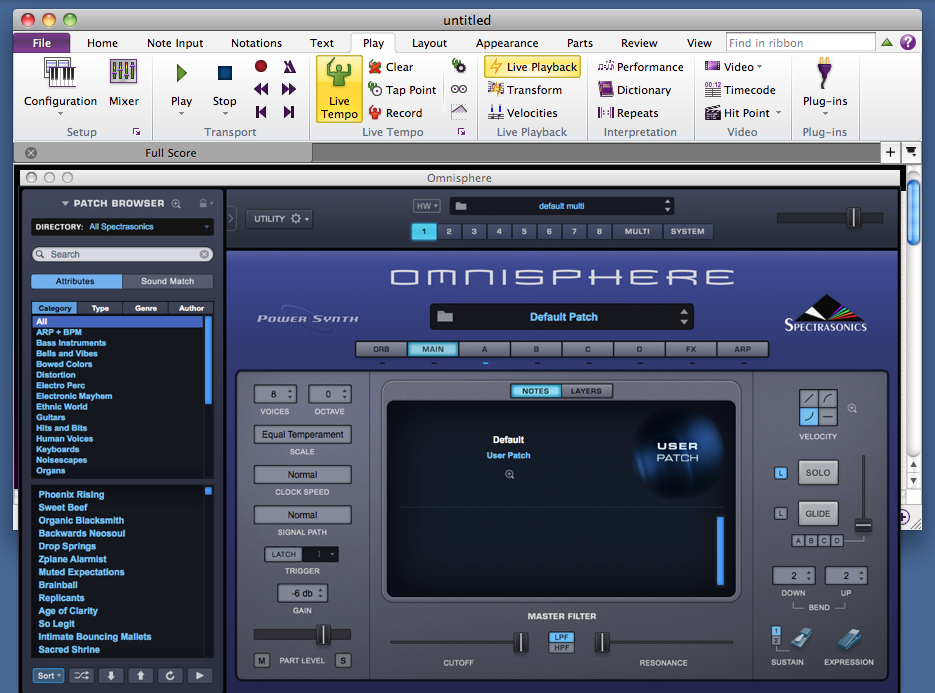Open the Hit Point dropdown
Viewport: 935px width, 693px height.
743,113
